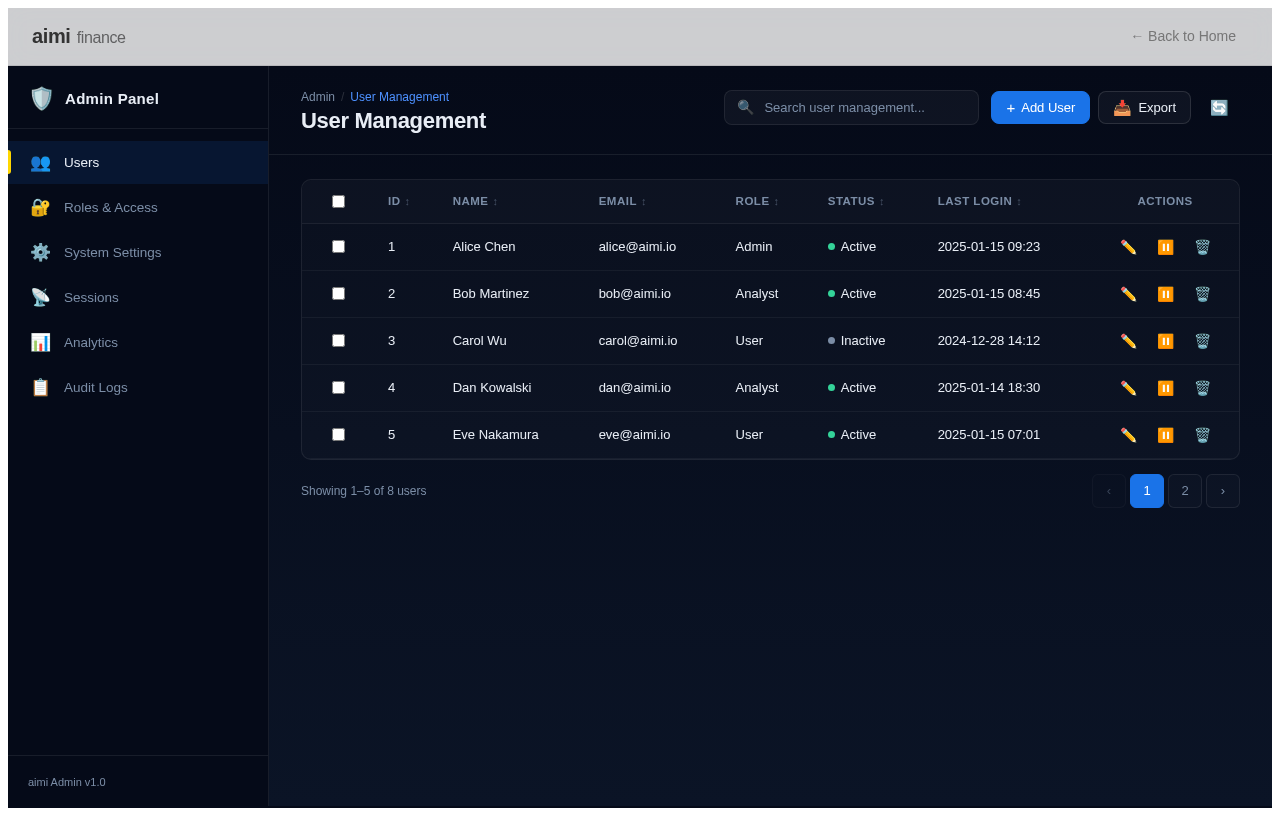The width and height of the screenshot is (1280, 816).
Task: Click the aimi finance logo
Action: tap(79, 37)
